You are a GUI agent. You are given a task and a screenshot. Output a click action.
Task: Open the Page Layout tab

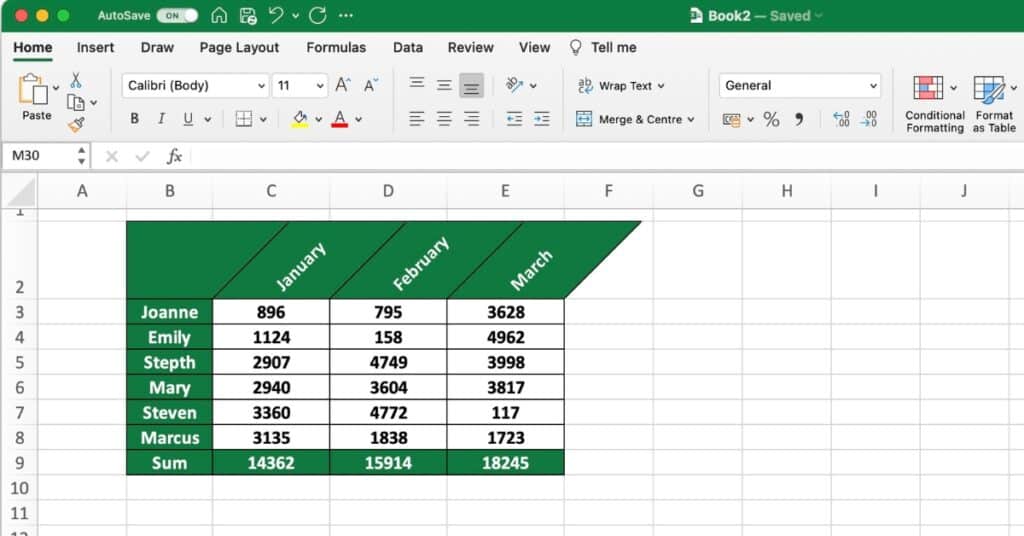pos(239,48)
